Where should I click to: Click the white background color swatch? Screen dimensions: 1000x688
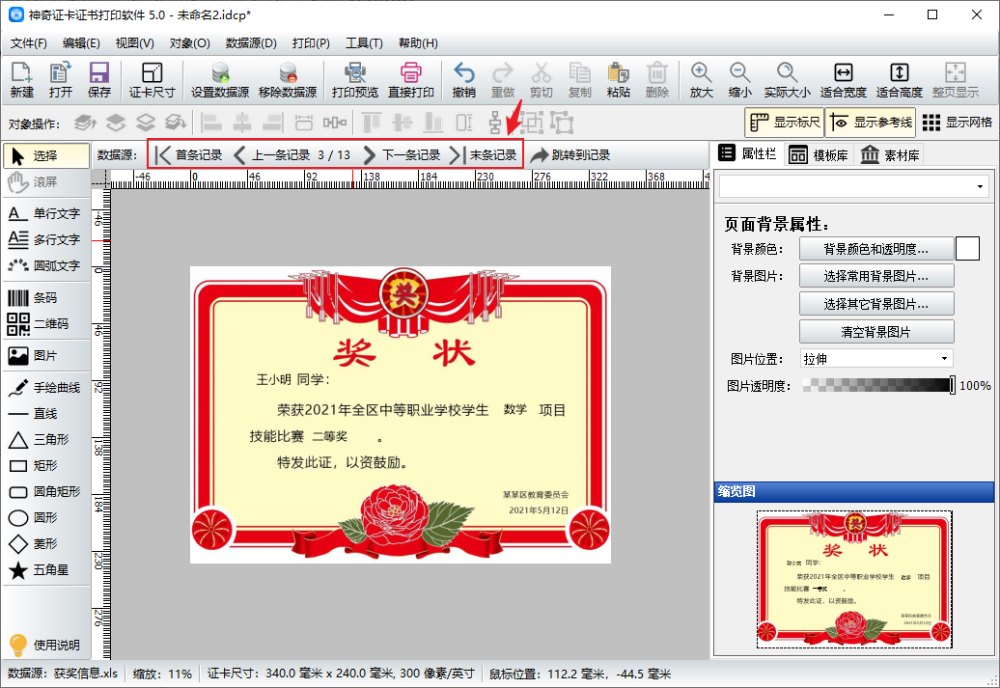click(x=967, y=248)
